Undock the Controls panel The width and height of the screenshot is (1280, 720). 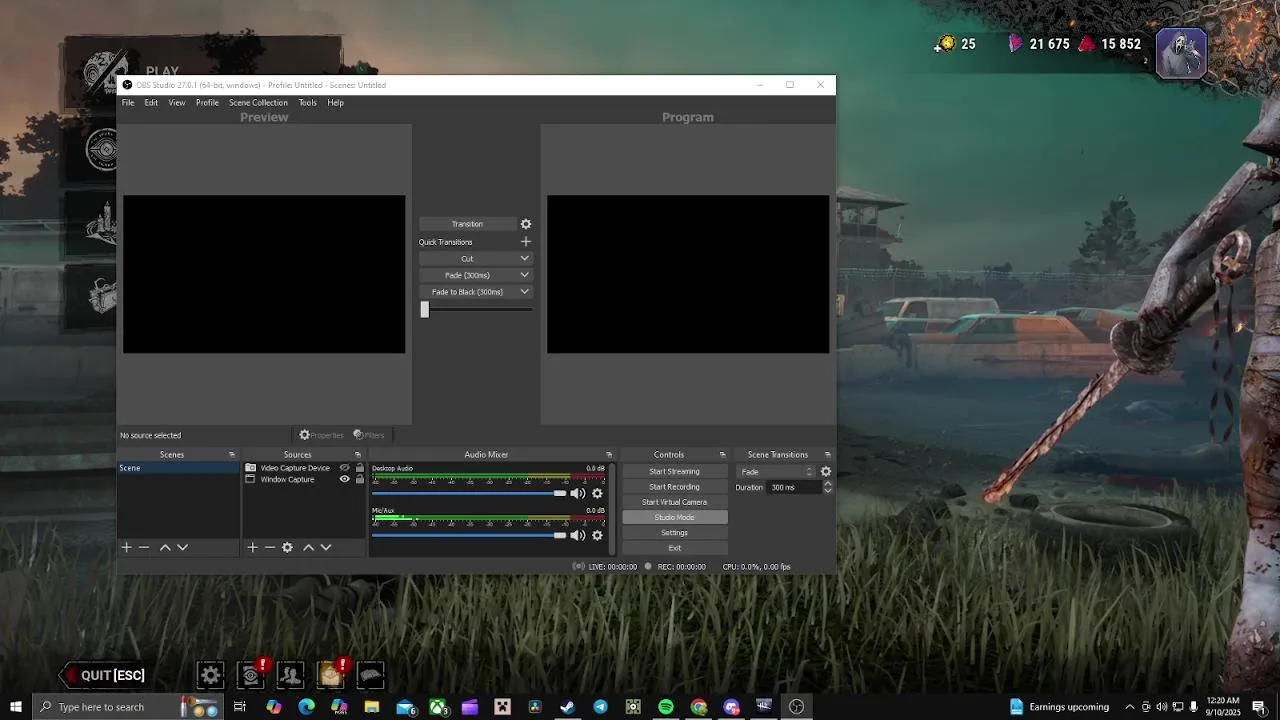(723, 455)
